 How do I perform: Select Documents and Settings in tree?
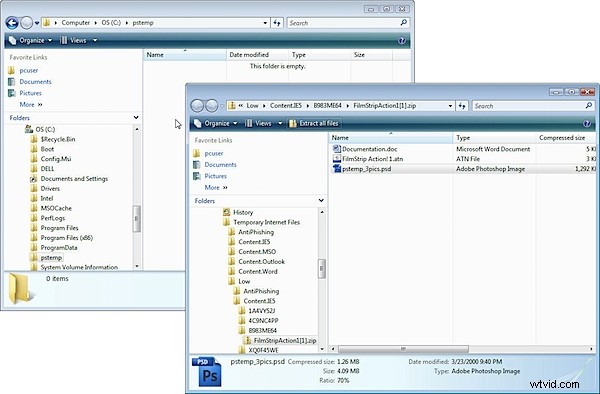(x=74, y=179)
